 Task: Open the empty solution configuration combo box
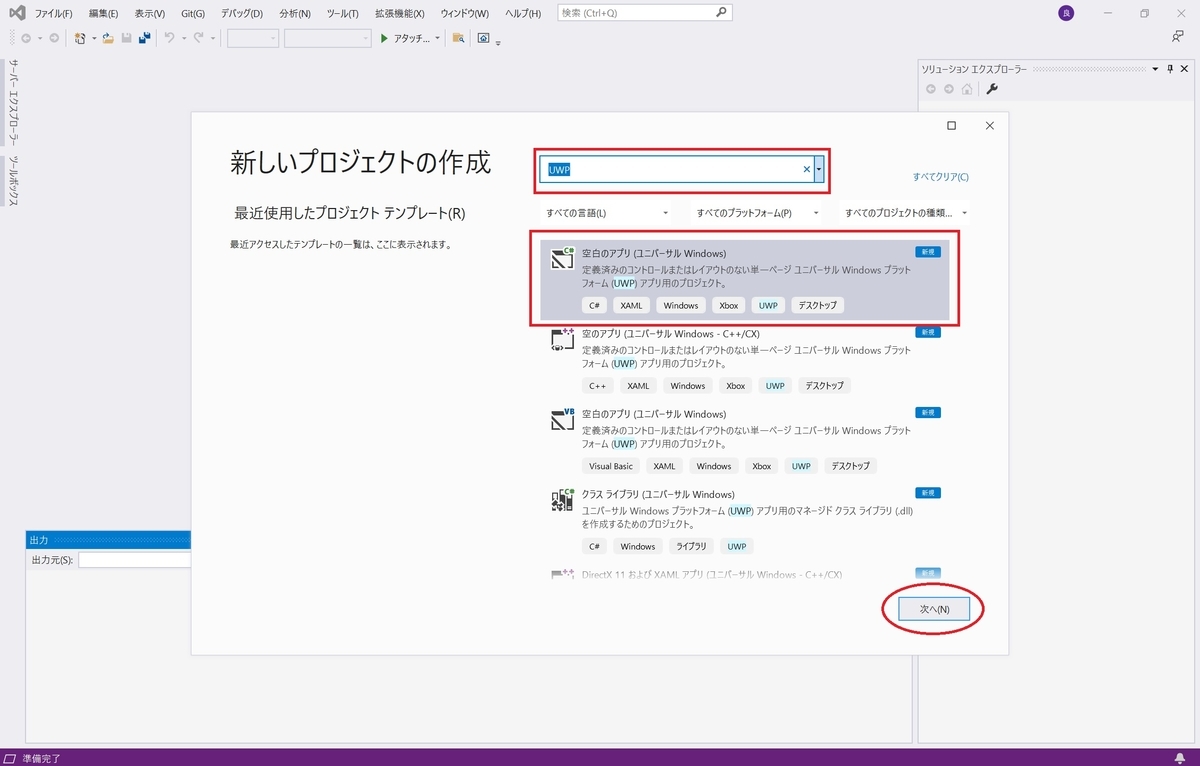click(252, 38)
